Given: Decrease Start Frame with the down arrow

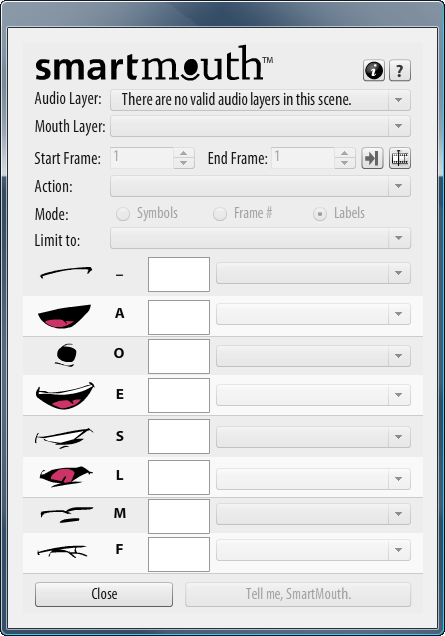Looking at the screenshot, I should pyautogui.click(x=184, y=163).
